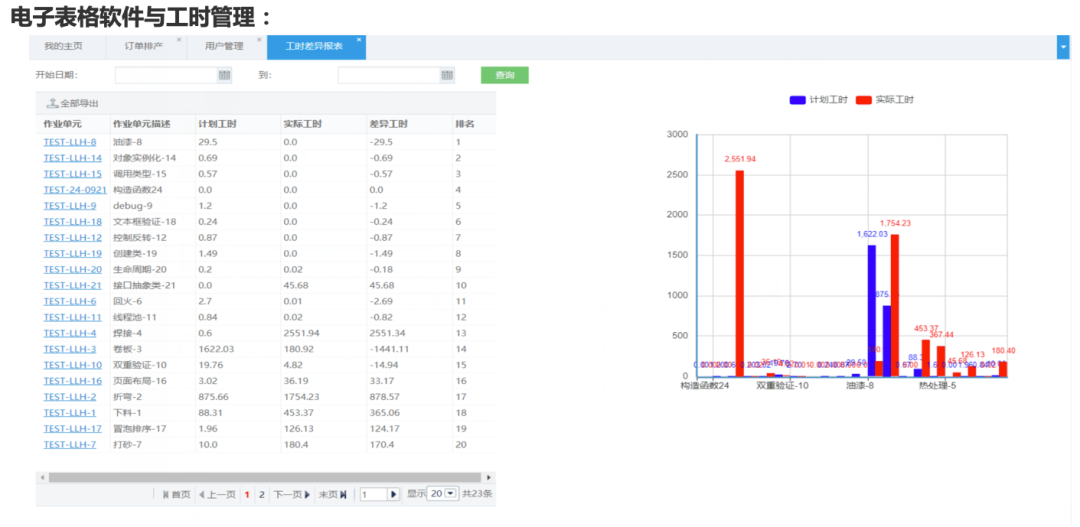Go to 首页 first page
This screenshot has width=1080, height=527.
[176, 494]
